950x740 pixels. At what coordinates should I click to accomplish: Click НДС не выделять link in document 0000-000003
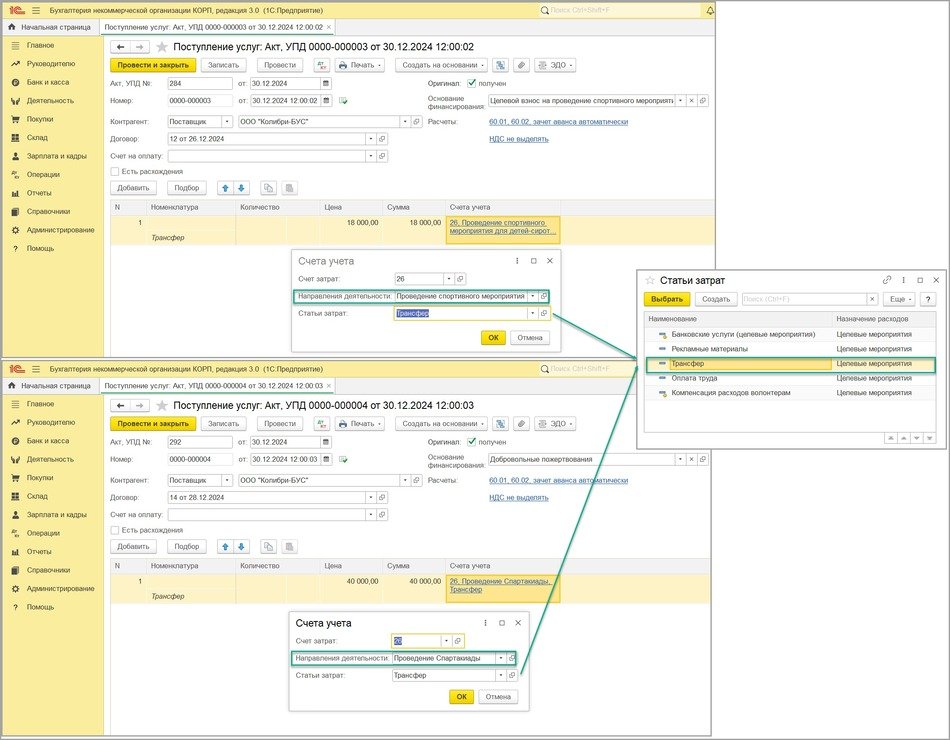(x=518, y=139)
